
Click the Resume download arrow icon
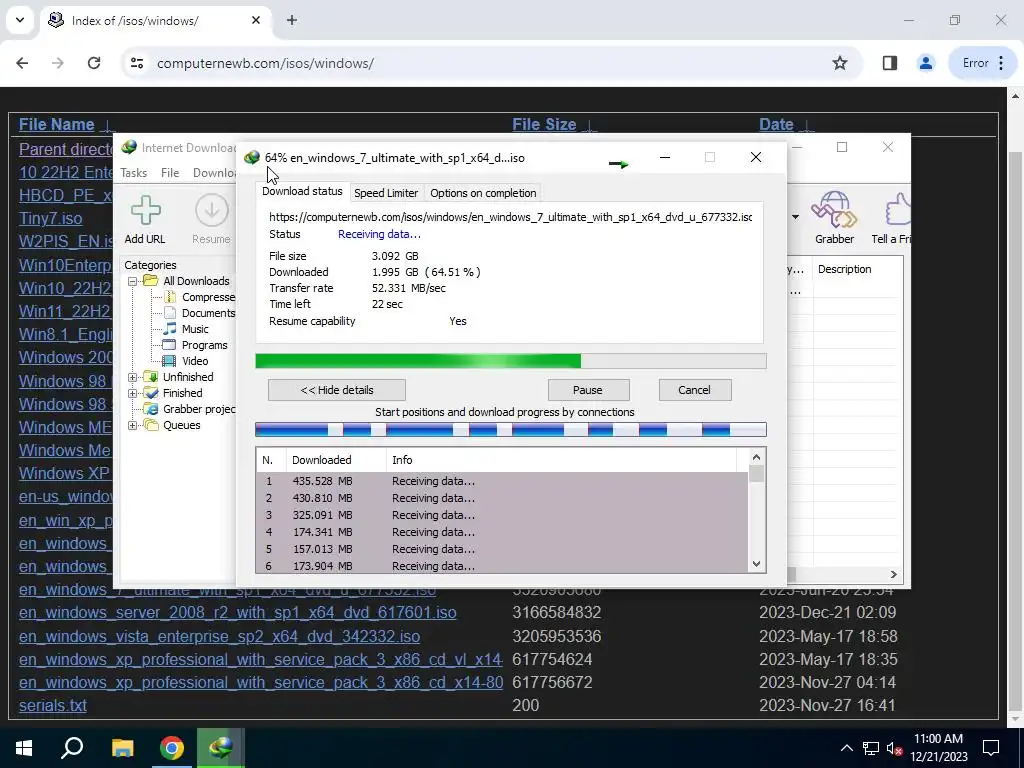[x=212, y=210]
